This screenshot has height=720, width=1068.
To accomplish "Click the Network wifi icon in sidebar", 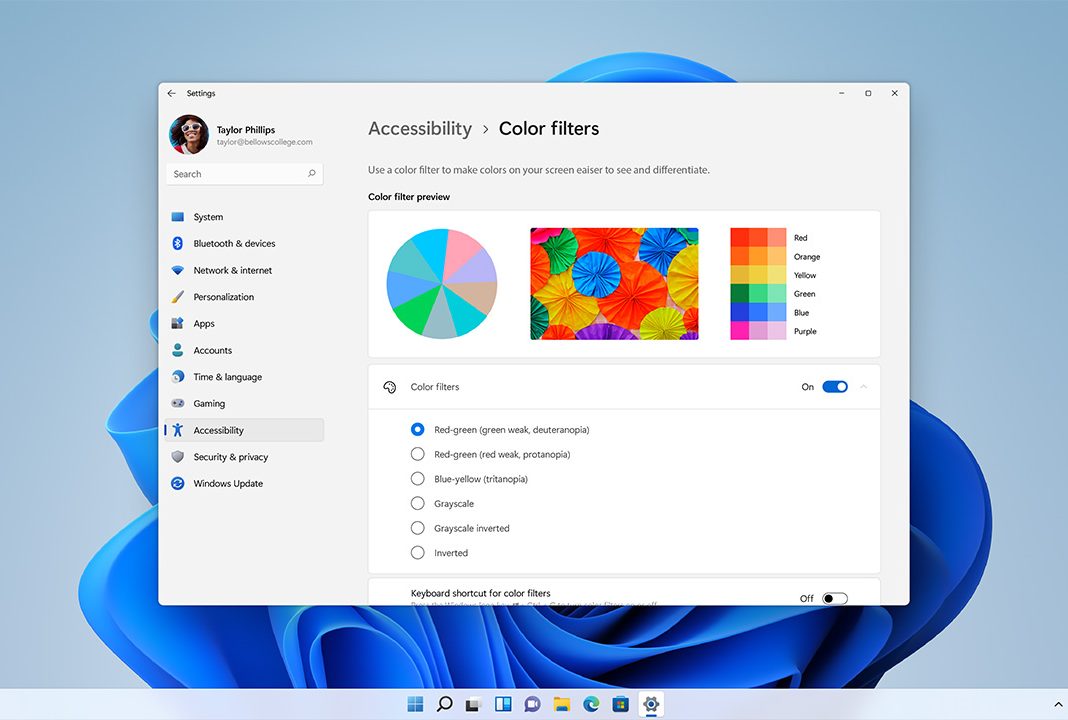I will pyautogui.click(x=178, y=270).
